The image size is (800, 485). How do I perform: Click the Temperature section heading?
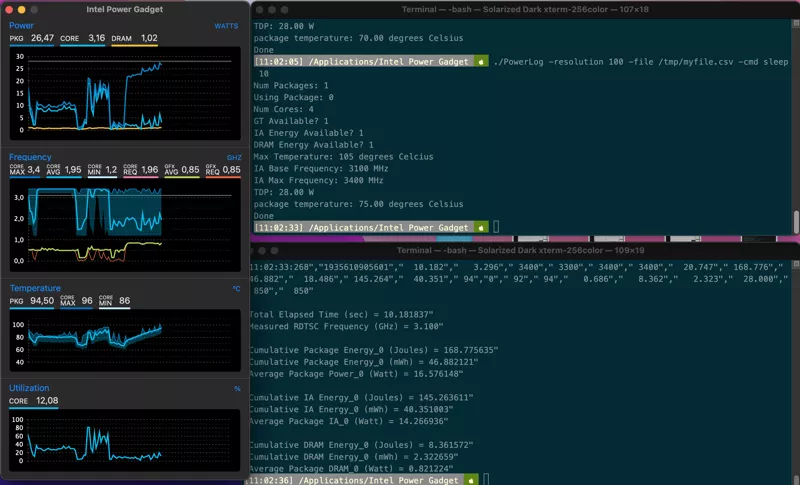(35, 288)
